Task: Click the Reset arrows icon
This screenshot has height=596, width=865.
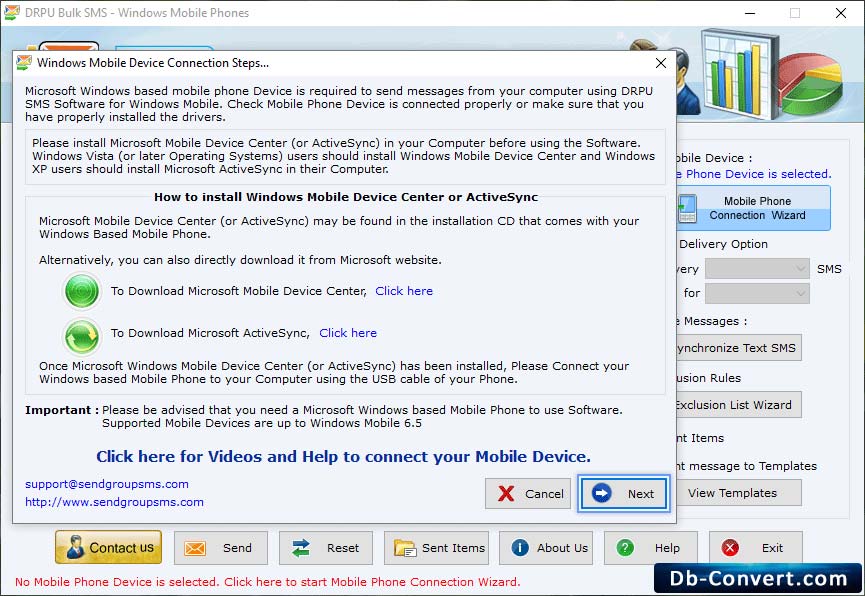Action: click(301, 548)
